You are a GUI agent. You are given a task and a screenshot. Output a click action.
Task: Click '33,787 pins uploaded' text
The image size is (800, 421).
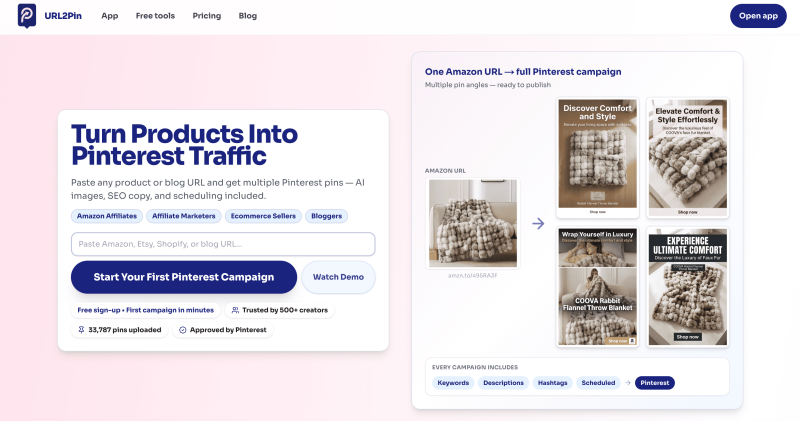[x=124, y=330]
